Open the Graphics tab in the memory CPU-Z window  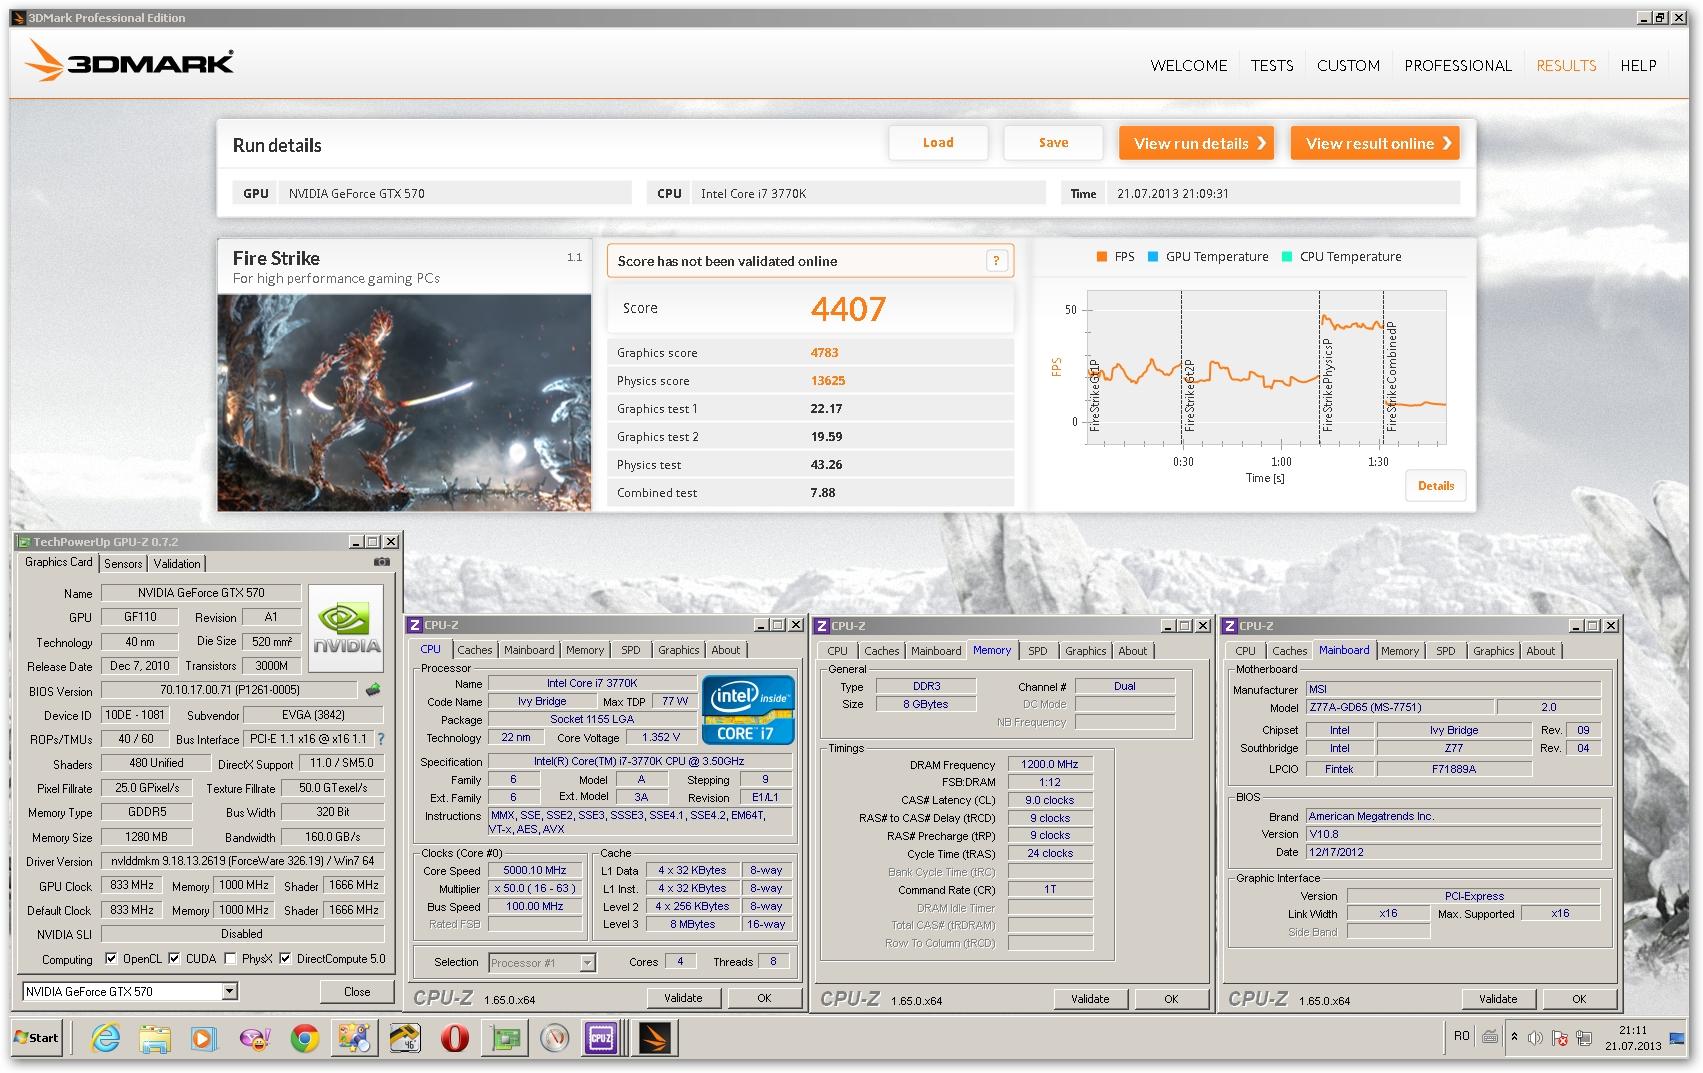[x=1085, y=651]
